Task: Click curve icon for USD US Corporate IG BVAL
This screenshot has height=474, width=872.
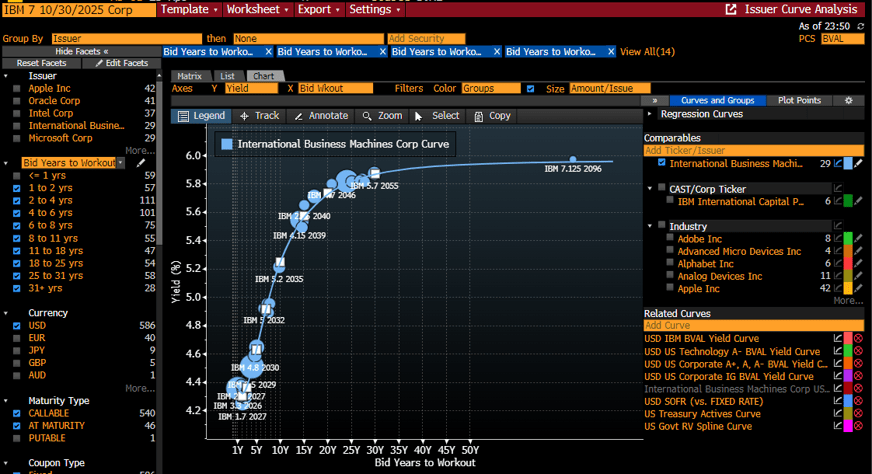Action: [x=838, y=376]
